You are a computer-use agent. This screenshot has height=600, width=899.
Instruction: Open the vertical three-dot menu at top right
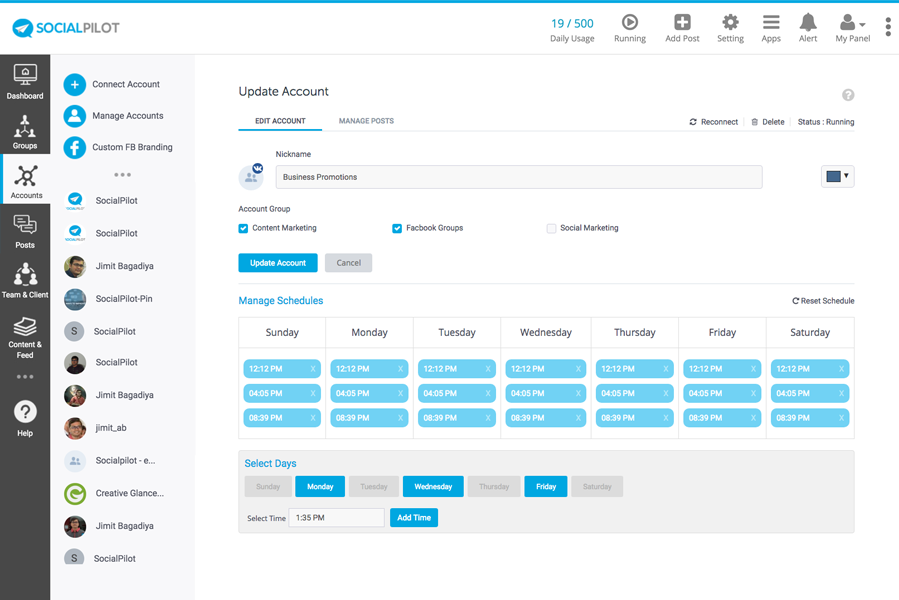point(888,27)
